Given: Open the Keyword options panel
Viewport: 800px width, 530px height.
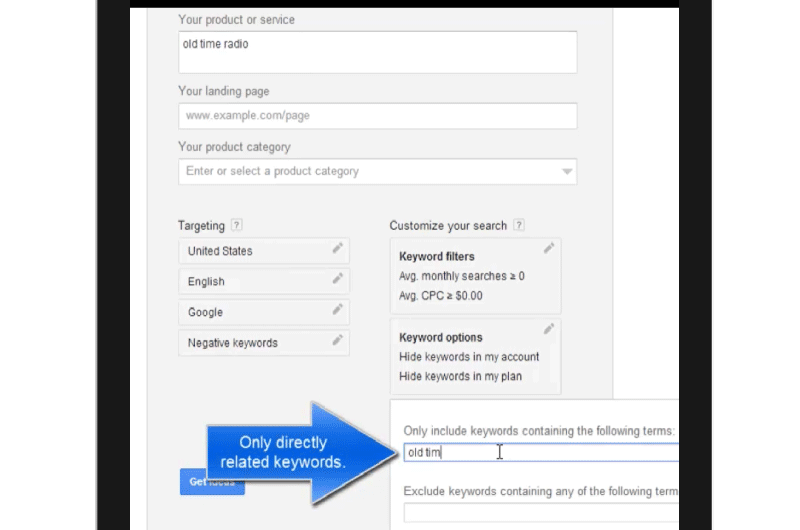Looking at the screenshot, I should click(476, 357).
